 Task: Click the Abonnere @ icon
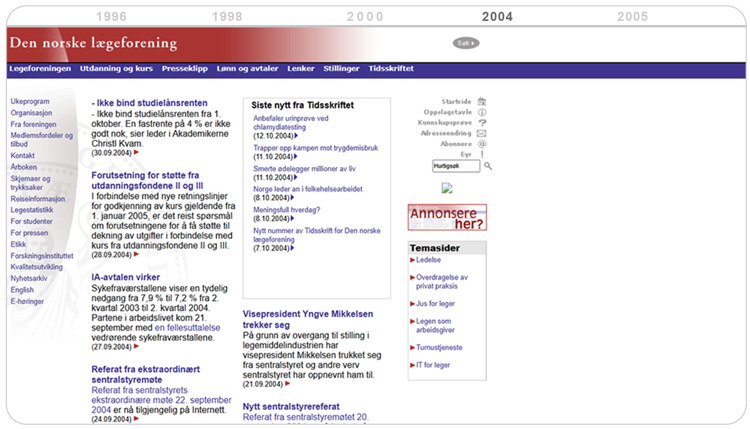pyautogui.click(x=482, y=143)
